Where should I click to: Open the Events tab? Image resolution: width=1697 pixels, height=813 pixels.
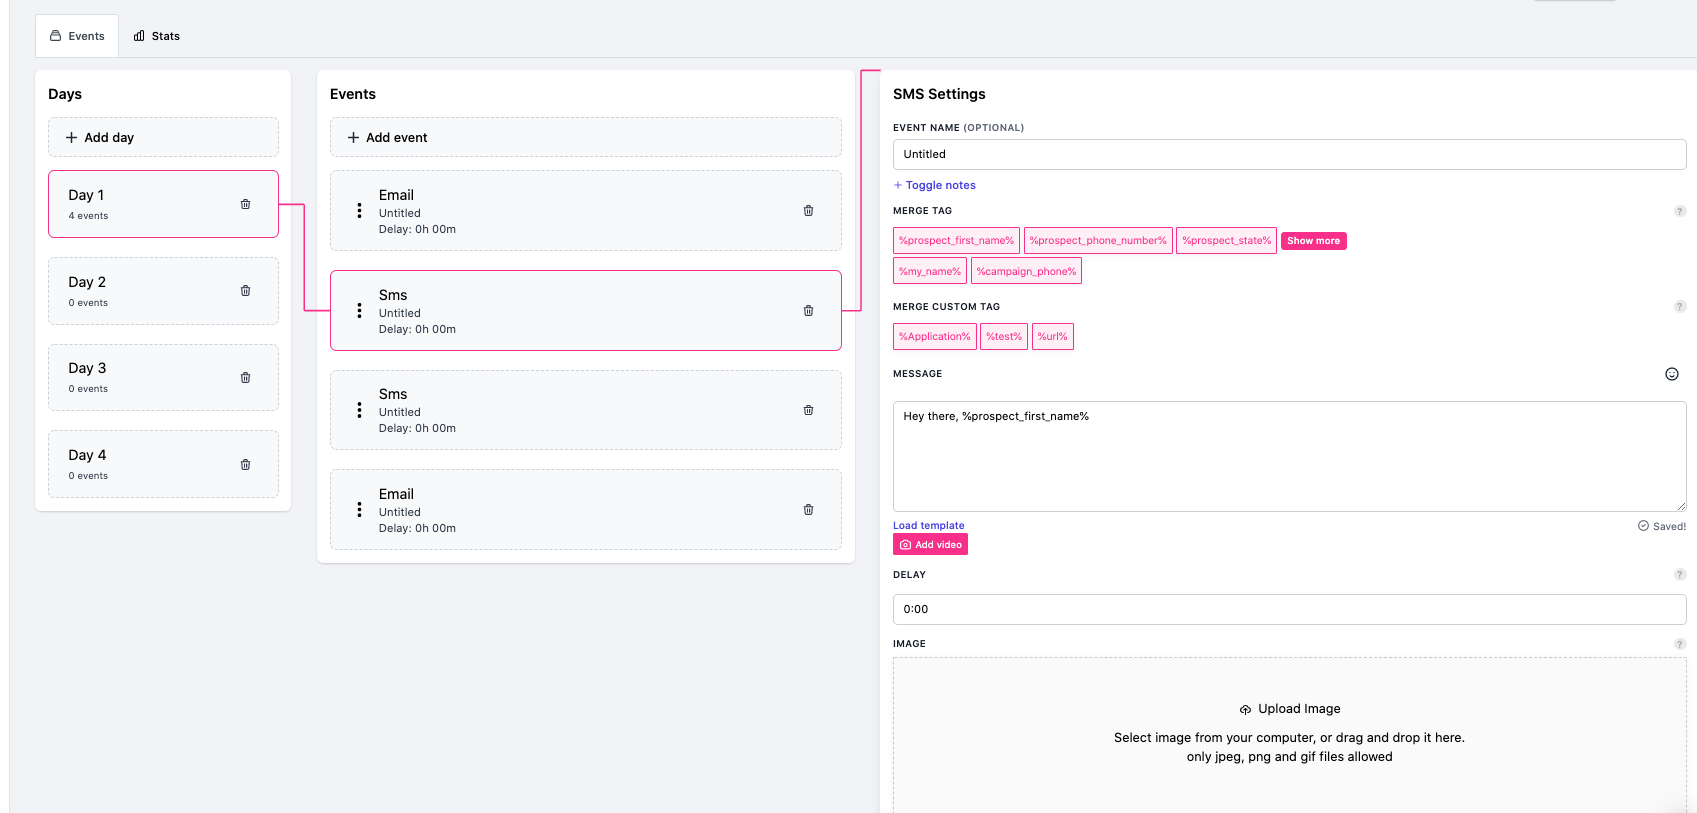click(77, 36)
